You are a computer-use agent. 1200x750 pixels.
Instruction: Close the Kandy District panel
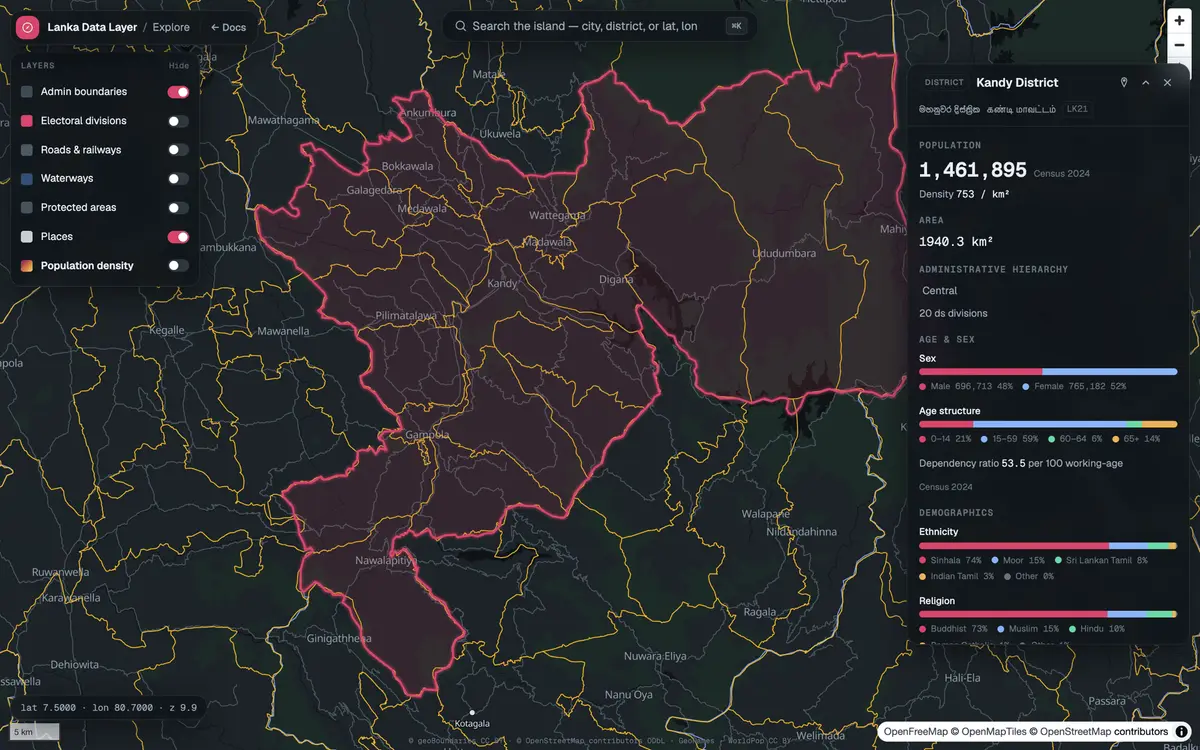[1167, 83]
